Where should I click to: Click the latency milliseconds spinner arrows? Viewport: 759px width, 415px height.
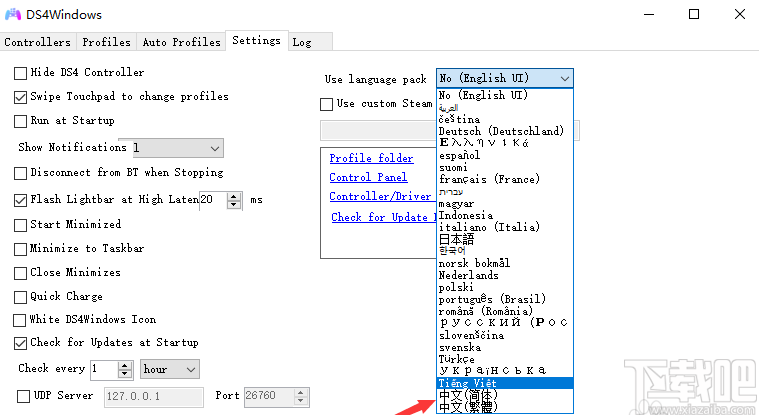point(234,200)
